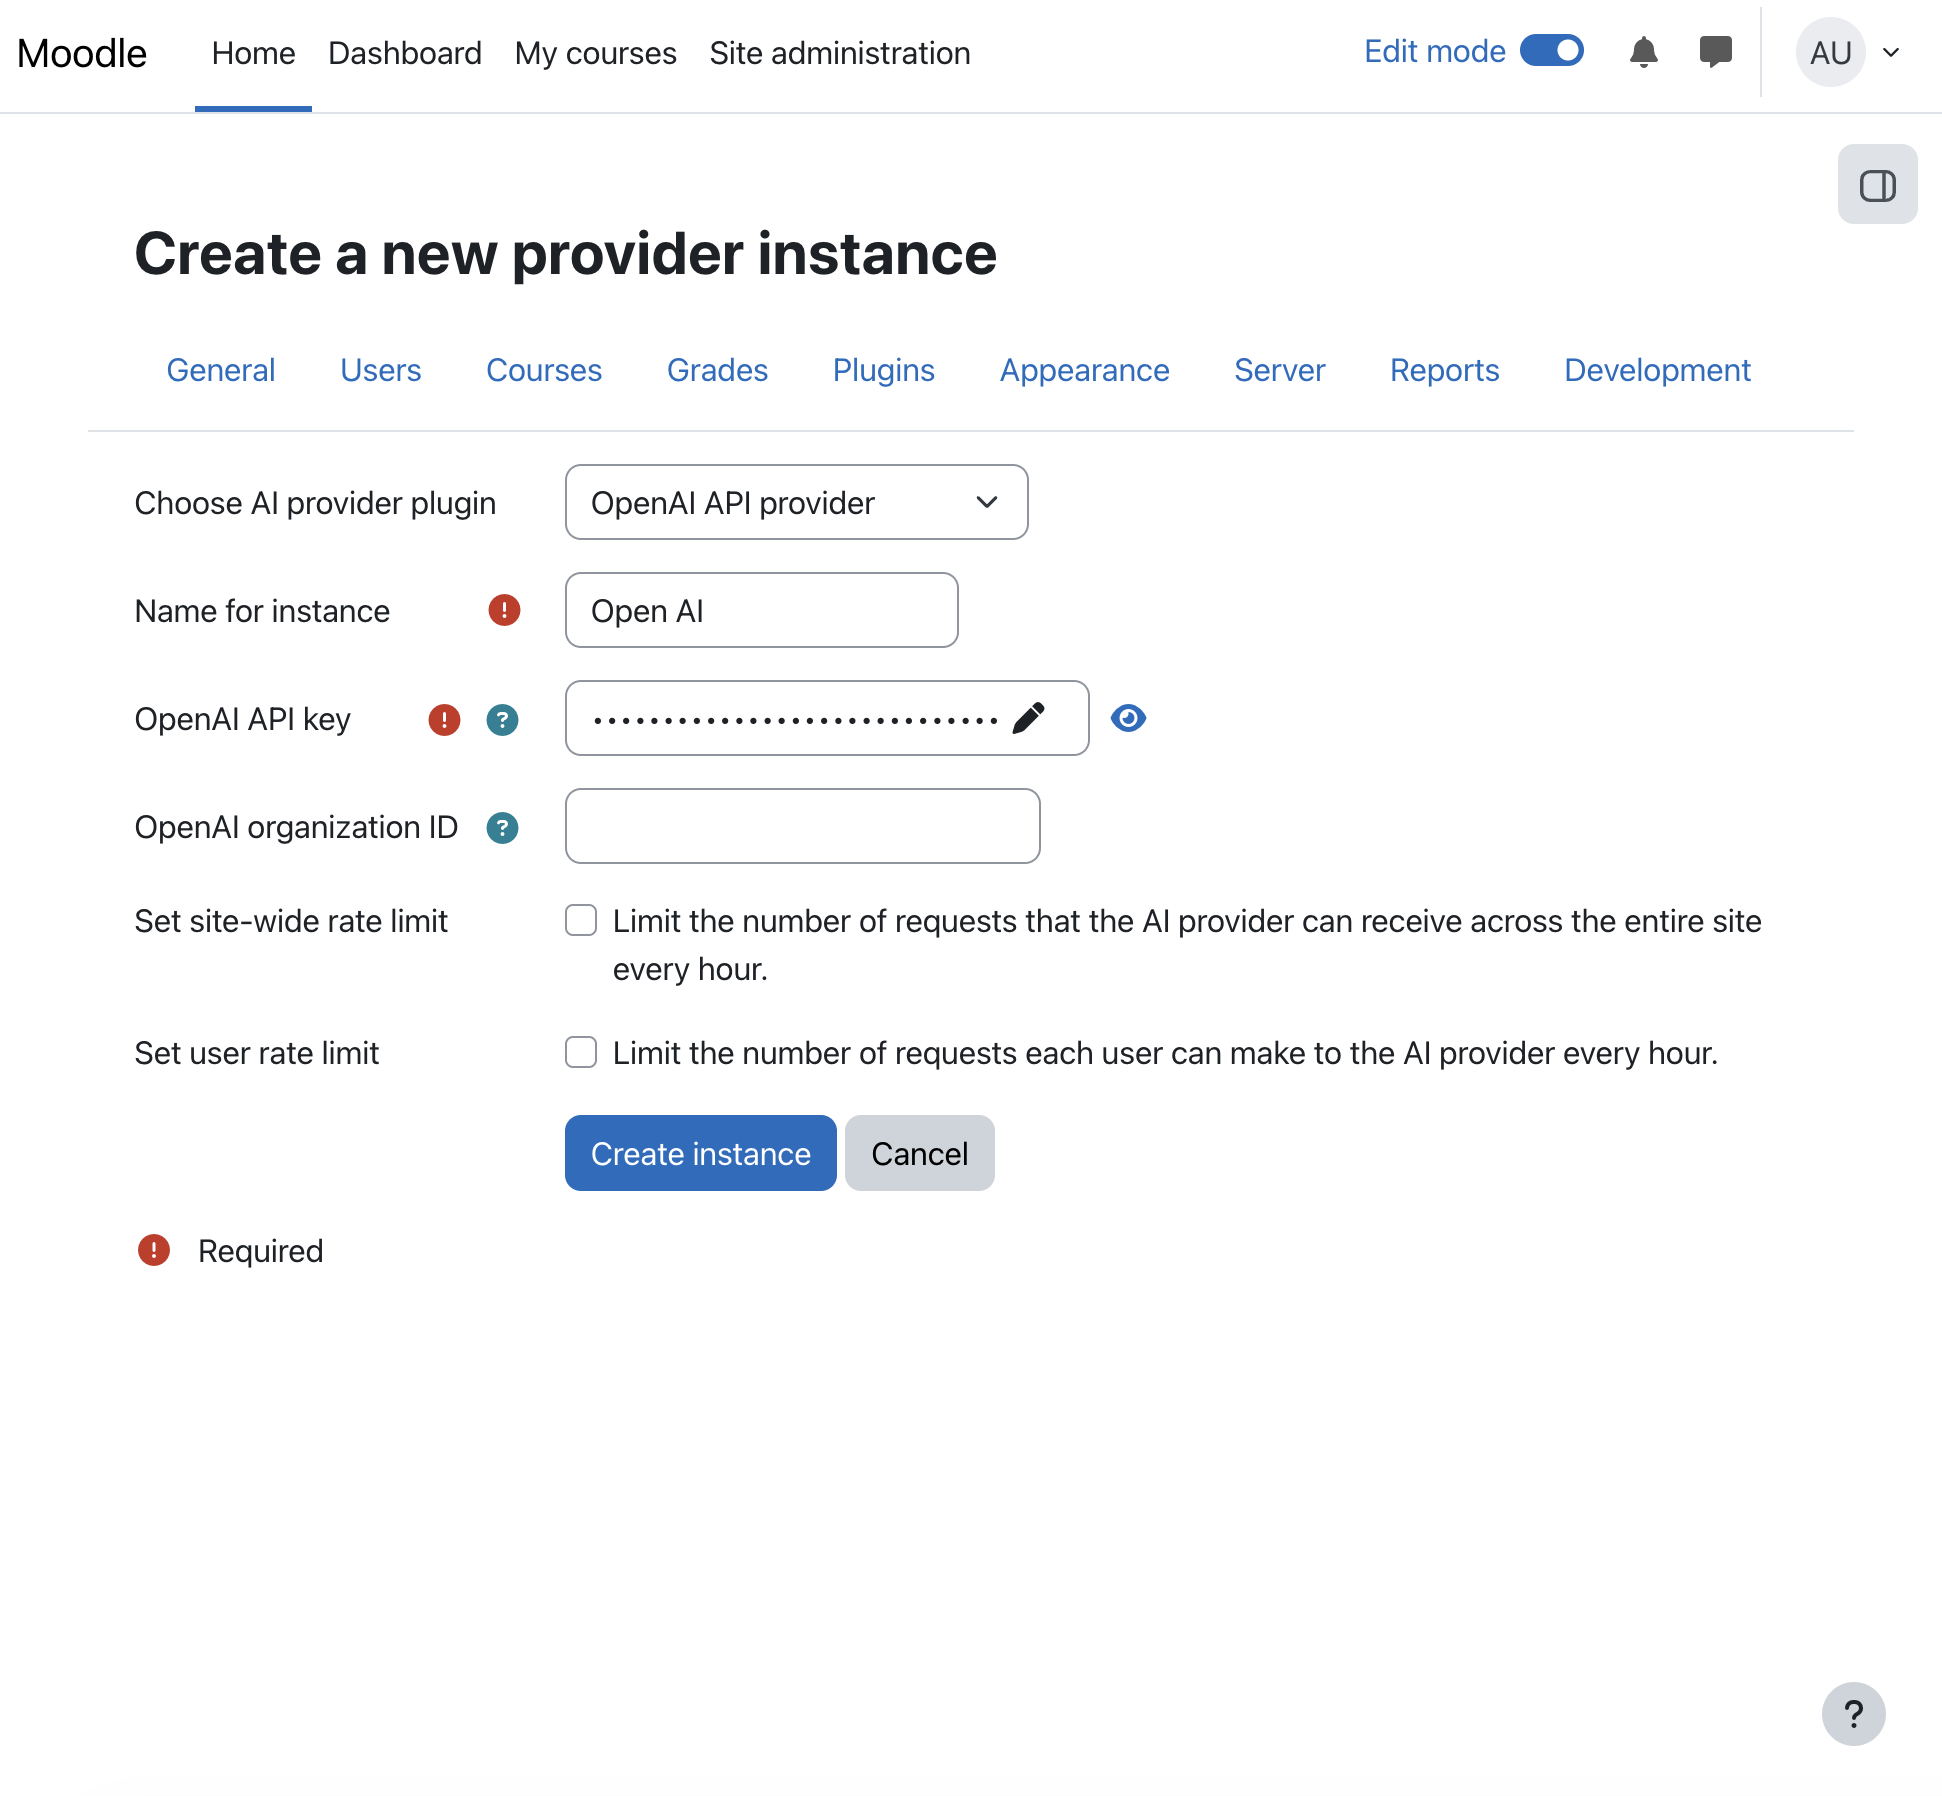Go to the Server tab

pos(1279,370)
